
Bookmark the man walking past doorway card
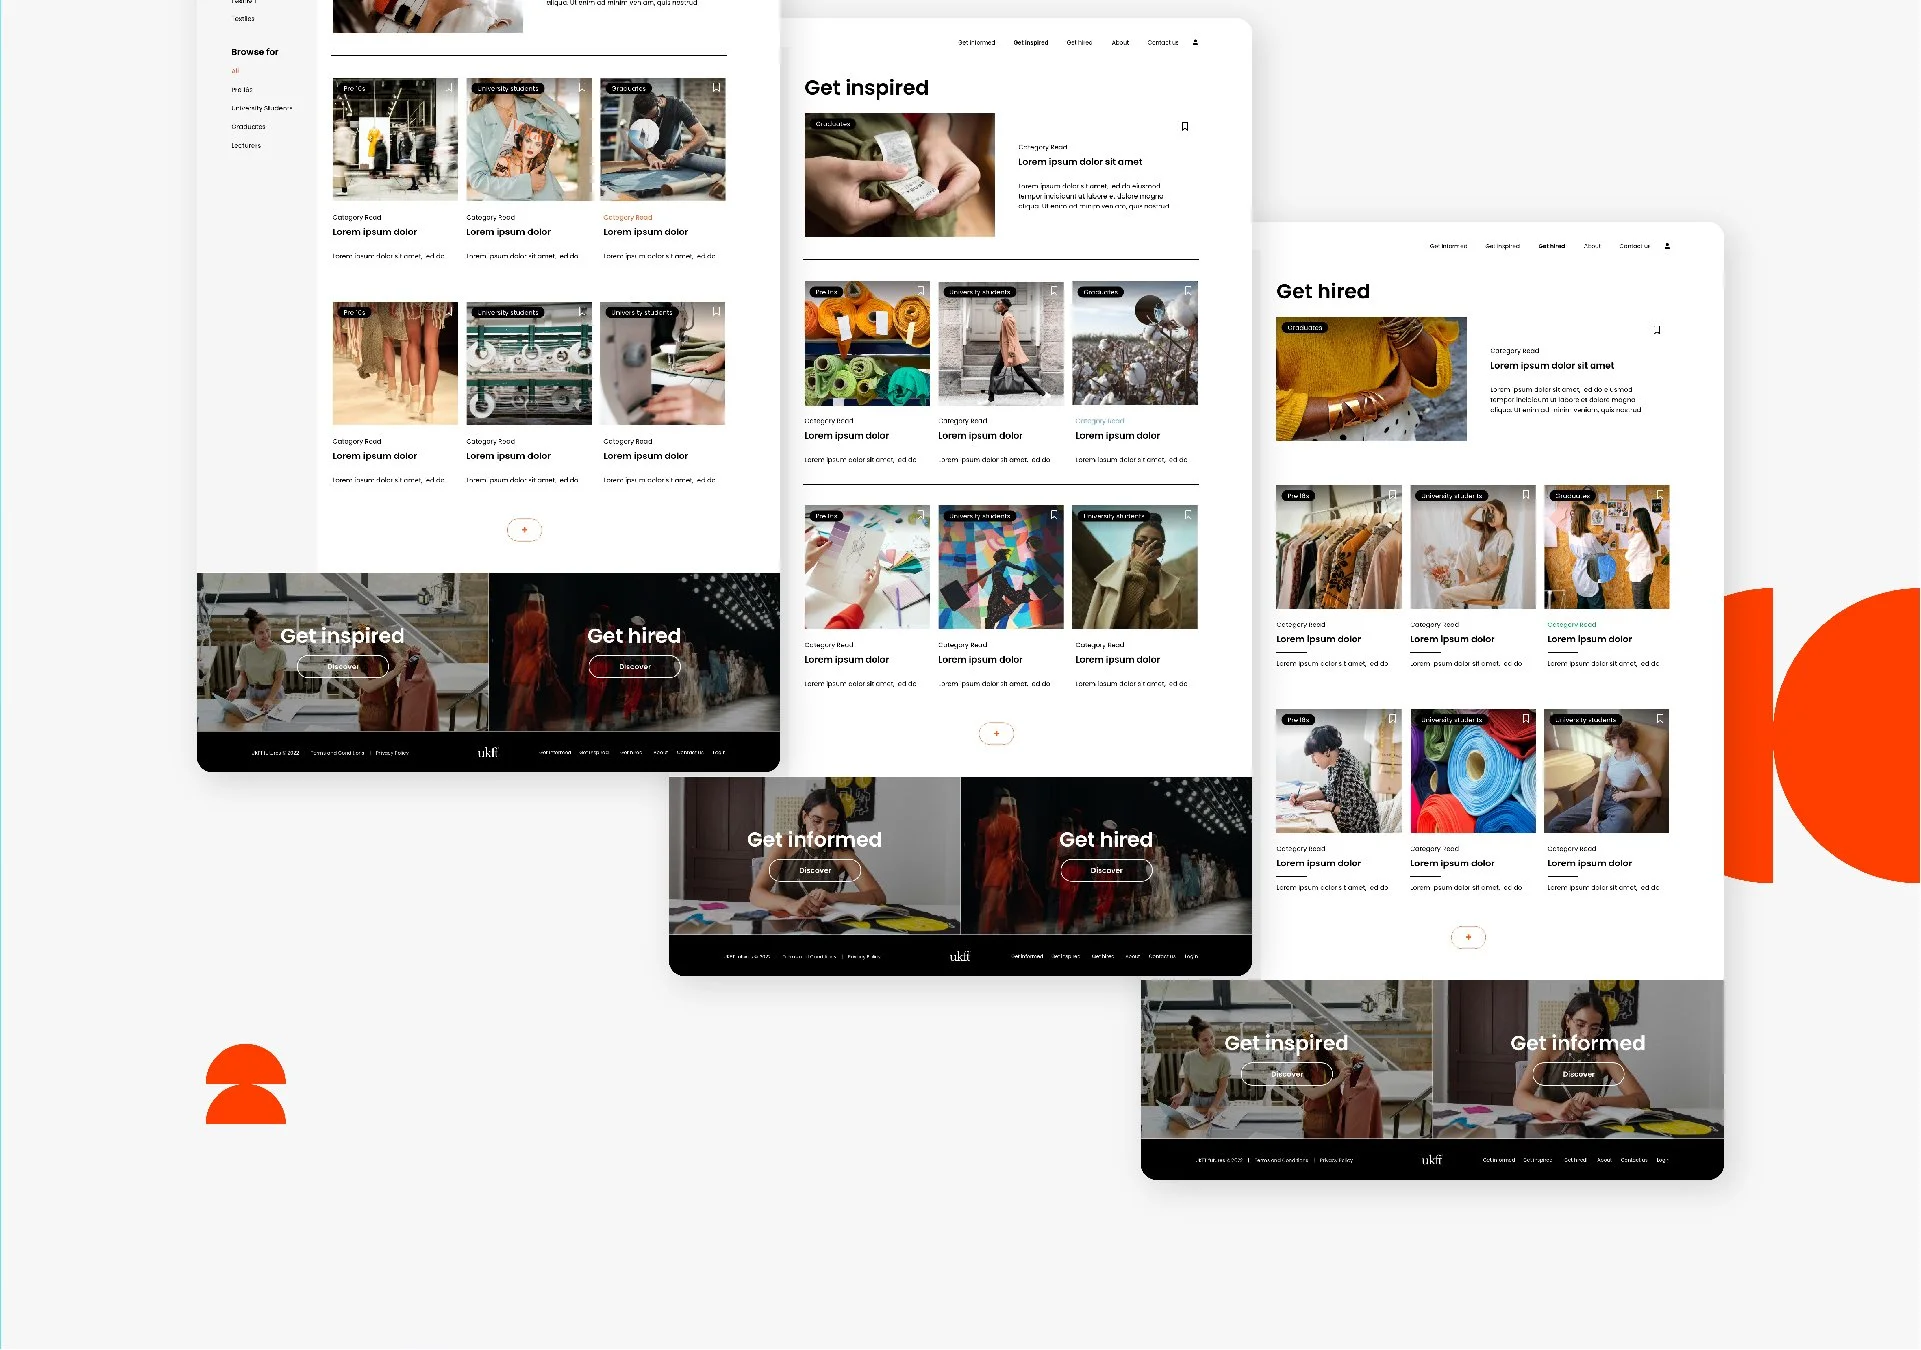[1054, 291]
